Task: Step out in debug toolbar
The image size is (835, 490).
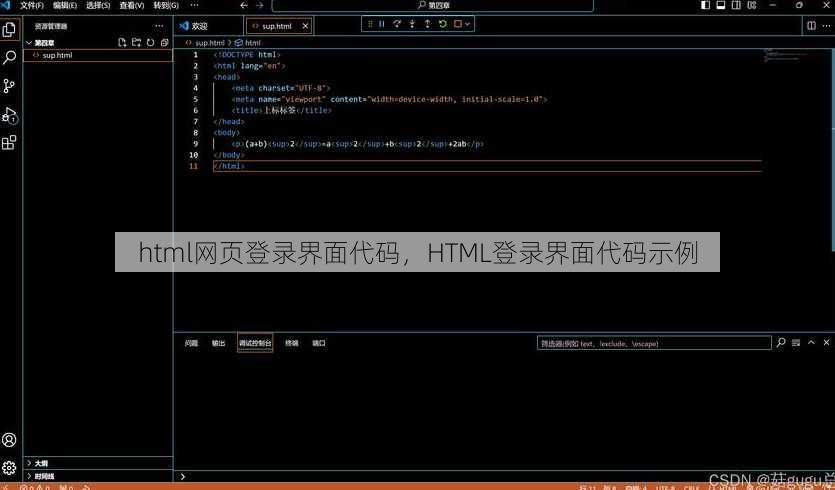Action: [427, 24]
